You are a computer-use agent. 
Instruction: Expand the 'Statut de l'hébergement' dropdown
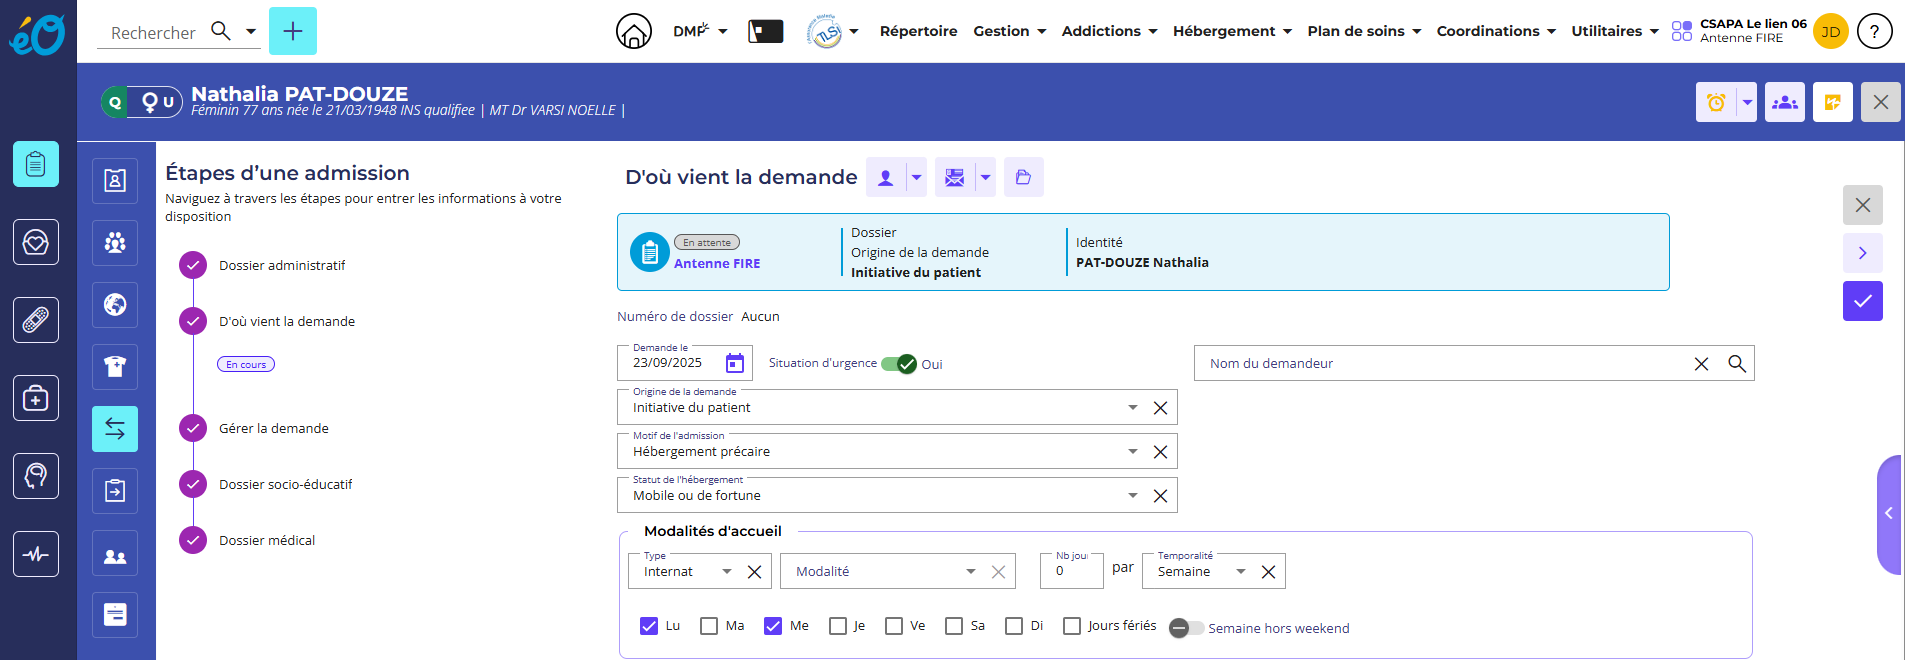[1132, 496]
